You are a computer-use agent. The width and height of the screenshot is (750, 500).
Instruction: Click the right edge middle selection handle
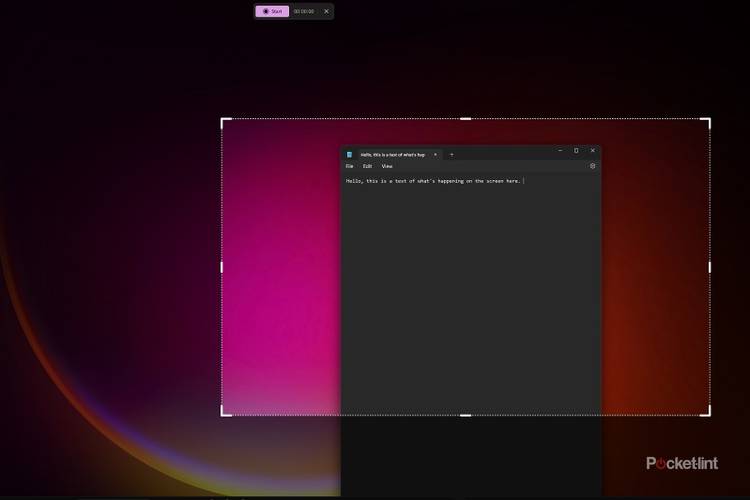[x=710, y=267]
